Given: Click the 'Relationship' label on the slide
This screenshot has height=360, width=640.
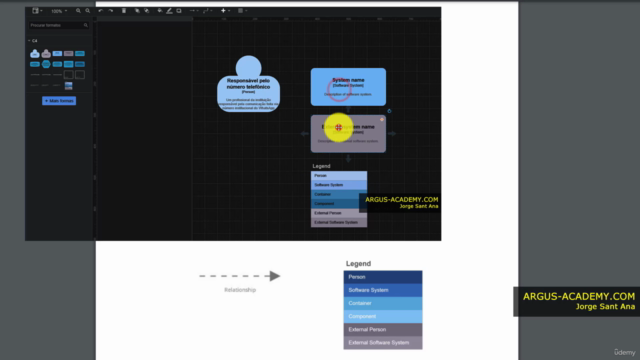Looking at the screenshot, I should (240, 290).
